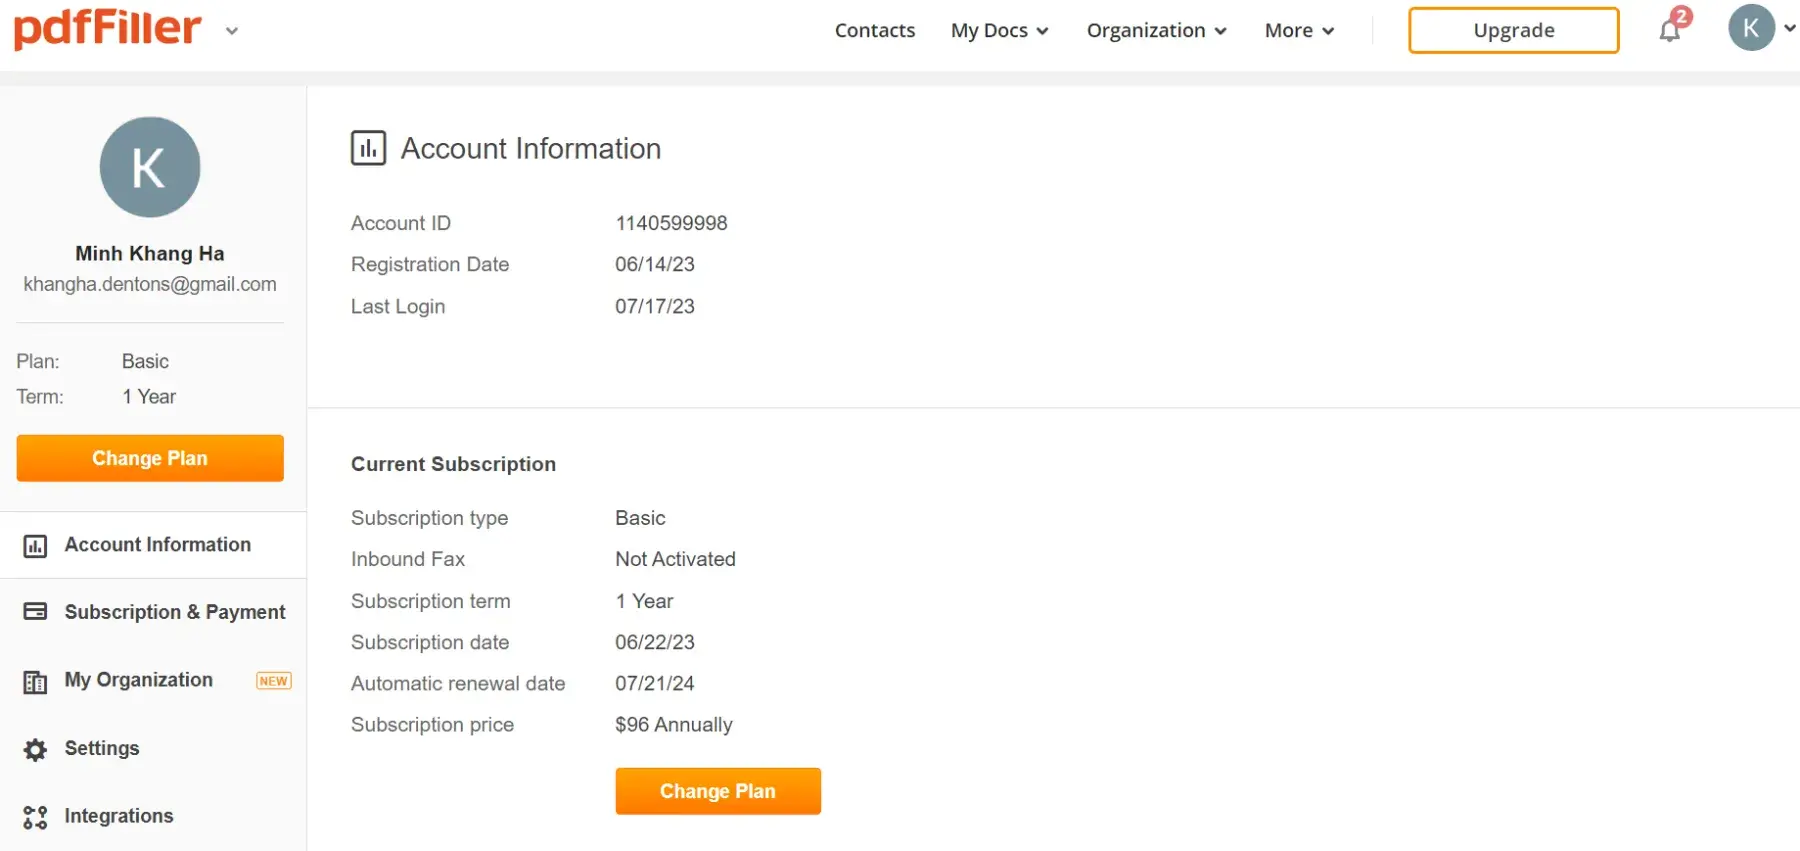Click the Integrations icon in sidebar

pos(35,817)
